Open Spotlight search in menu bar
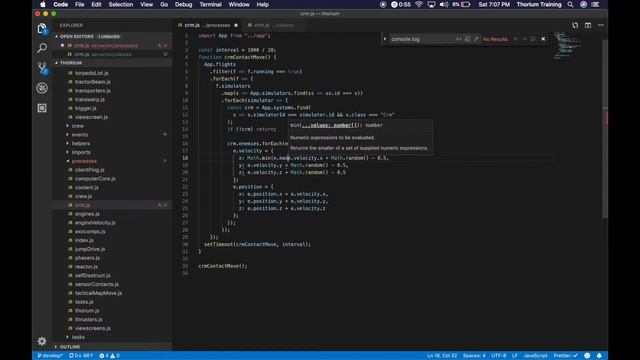The height and width of the screenshot is (360, 640). click(570, 4)
